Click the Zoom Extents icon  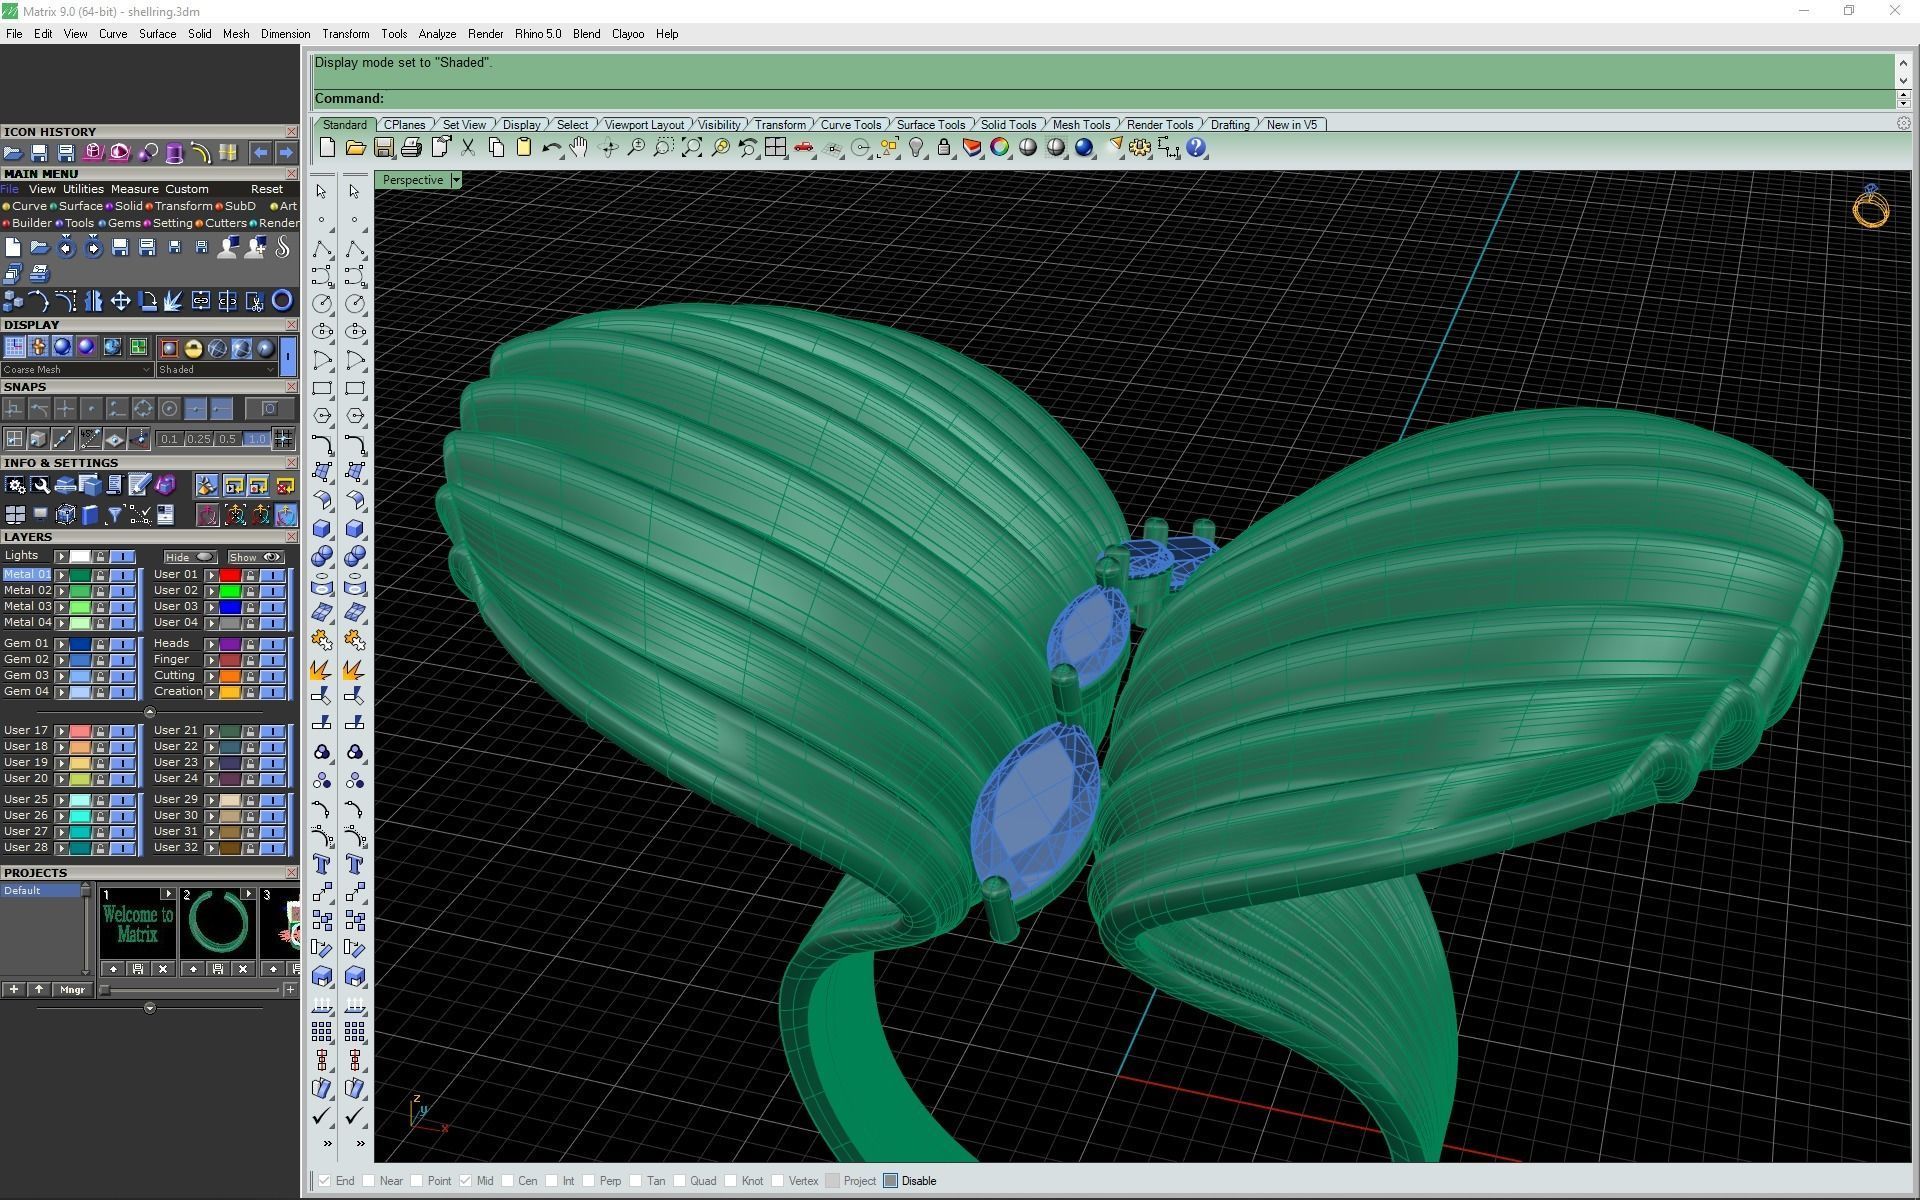[691, 148]
